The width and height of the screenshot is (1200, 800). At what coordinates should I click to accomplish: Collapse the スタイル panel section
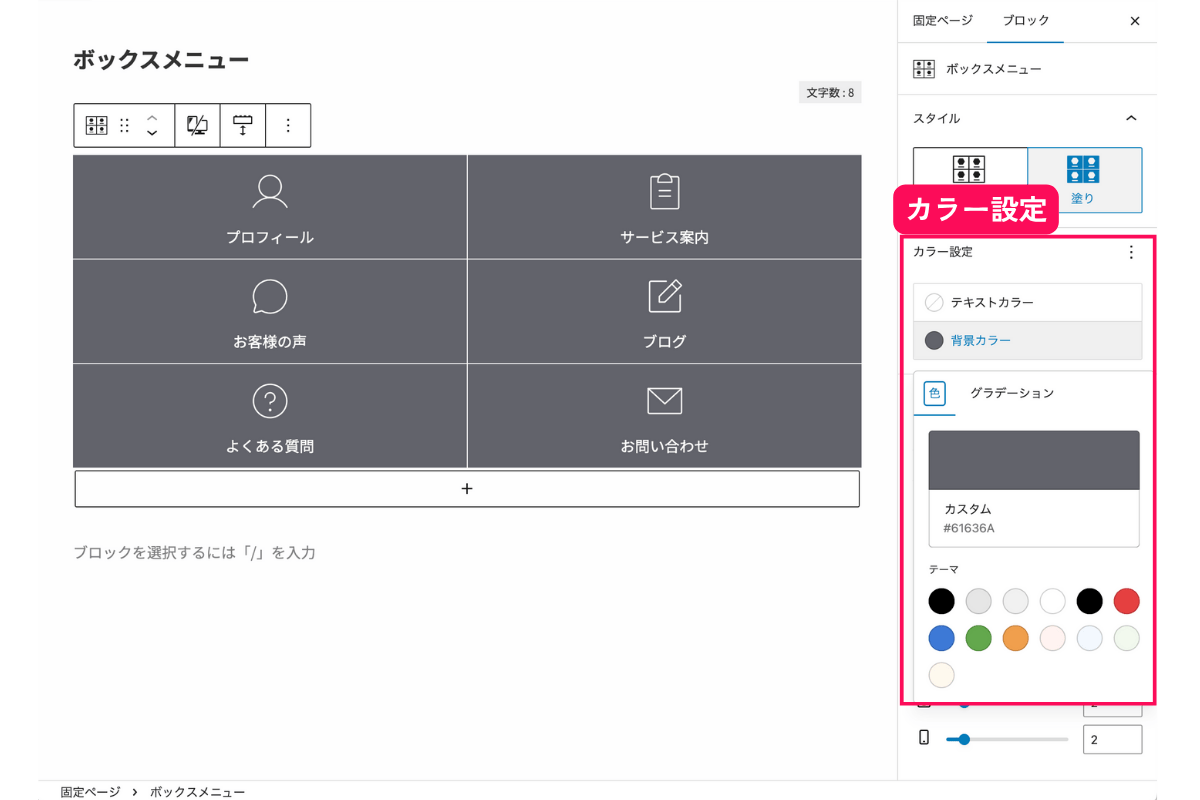pos(1131,118)
